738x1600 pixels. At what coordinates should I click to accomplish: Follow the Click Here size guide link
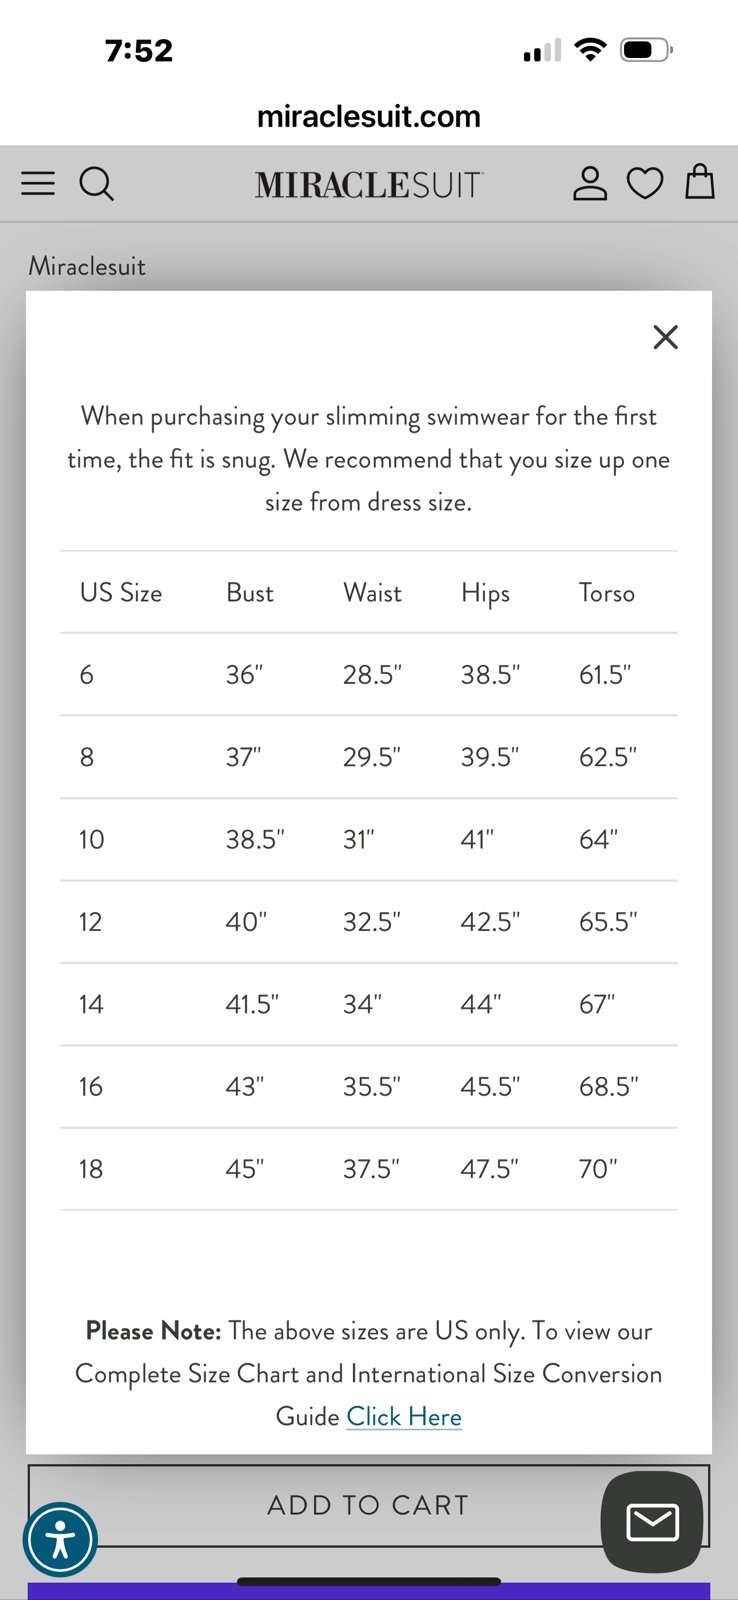(x=404, y=1416)
